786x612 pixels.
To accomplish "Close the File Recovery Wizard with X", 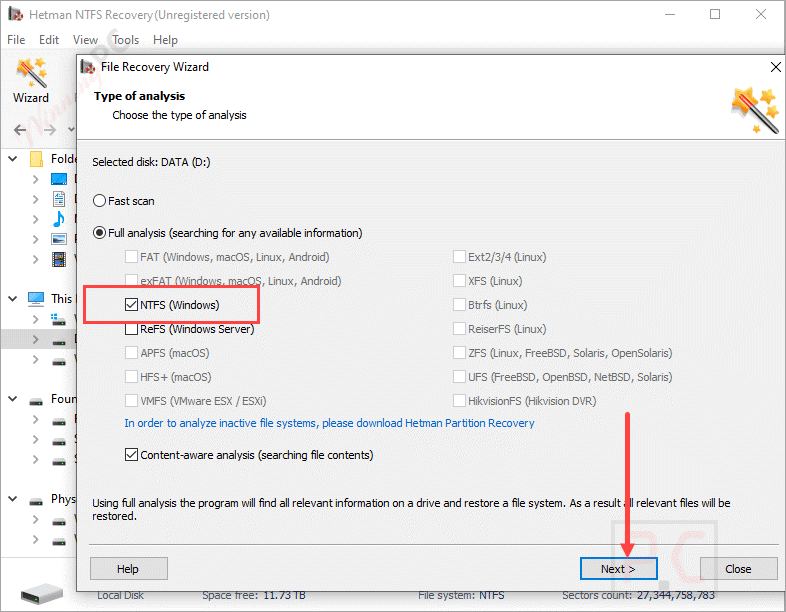I will click(x=775, y=67).
